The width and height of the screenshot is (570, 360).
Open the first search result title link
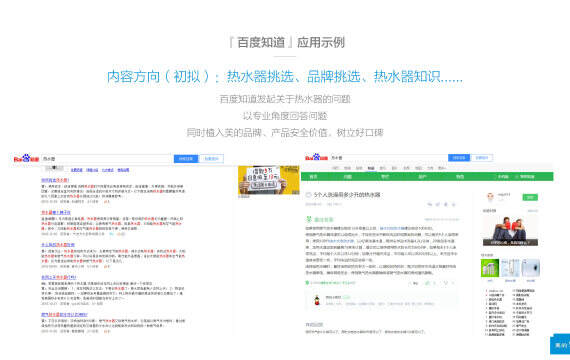(55, 180)
